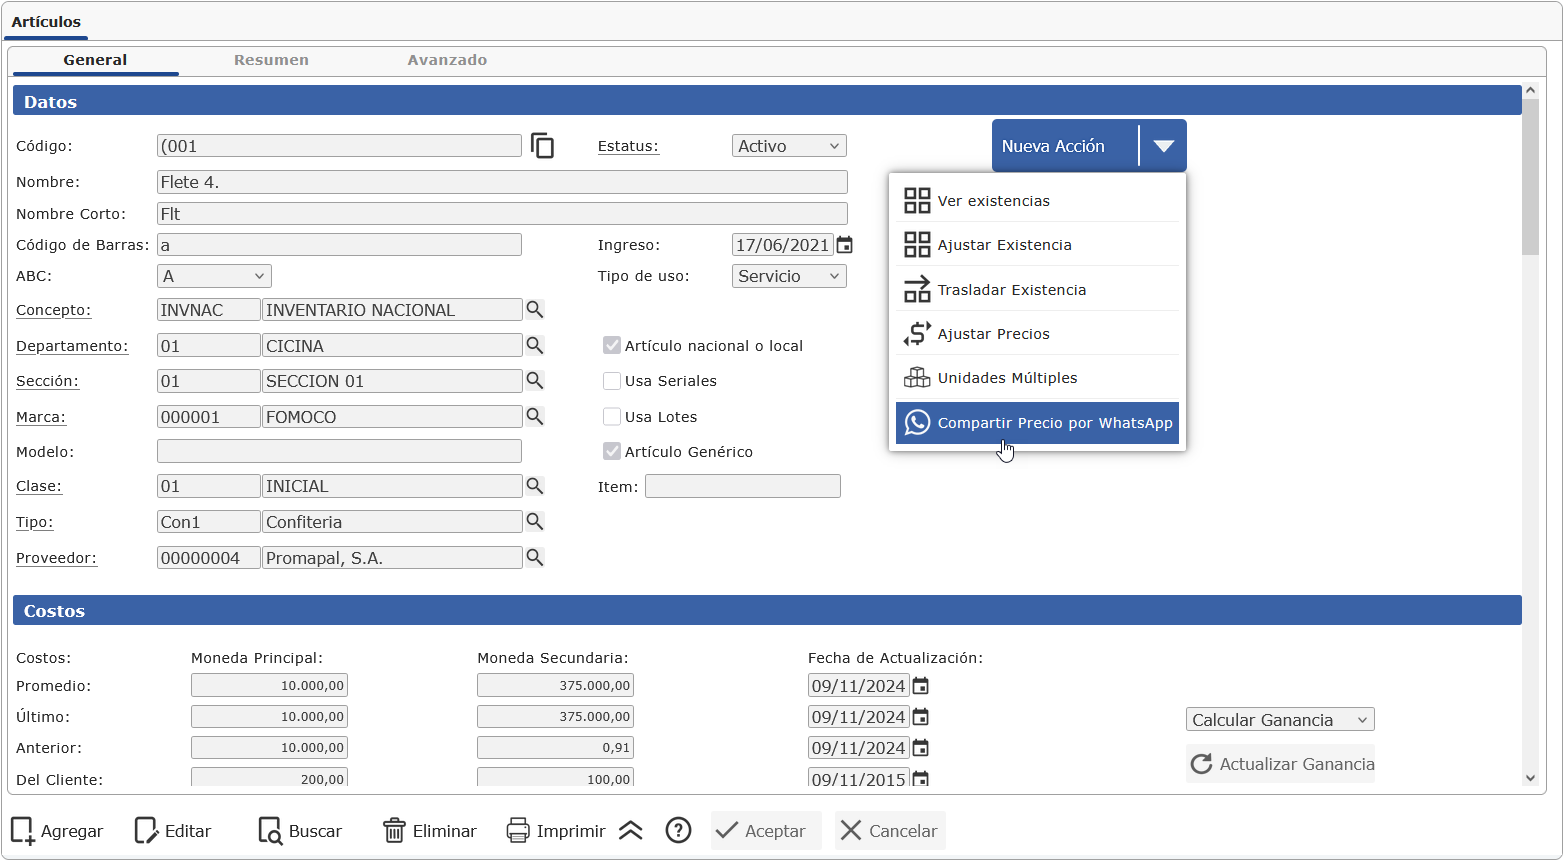Click the search magnifier next to Concepto
This screenshot has height=861, width=1564.
(x=535, y=310)
